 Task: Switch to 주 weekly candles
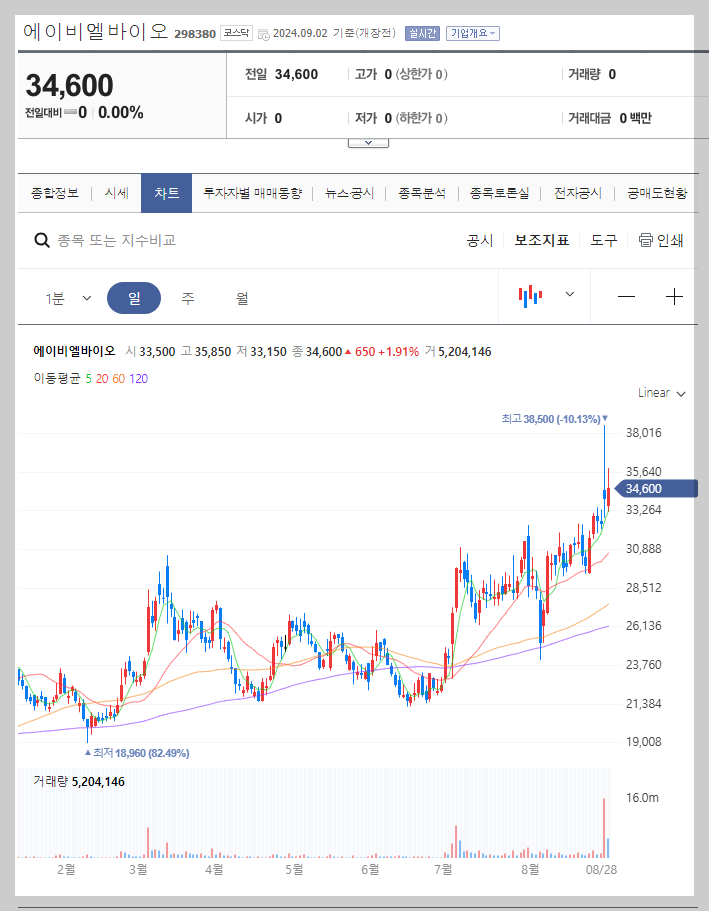[x=187, y=297]
